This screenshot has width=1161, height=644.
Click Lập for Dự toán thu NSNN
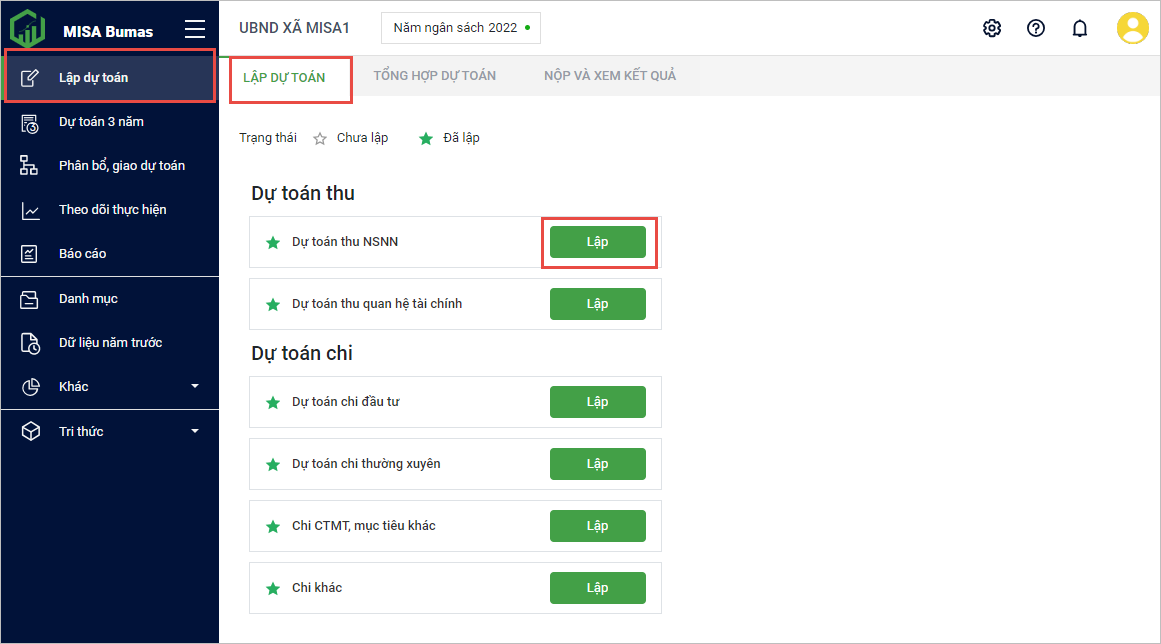[x=597, y=242]
